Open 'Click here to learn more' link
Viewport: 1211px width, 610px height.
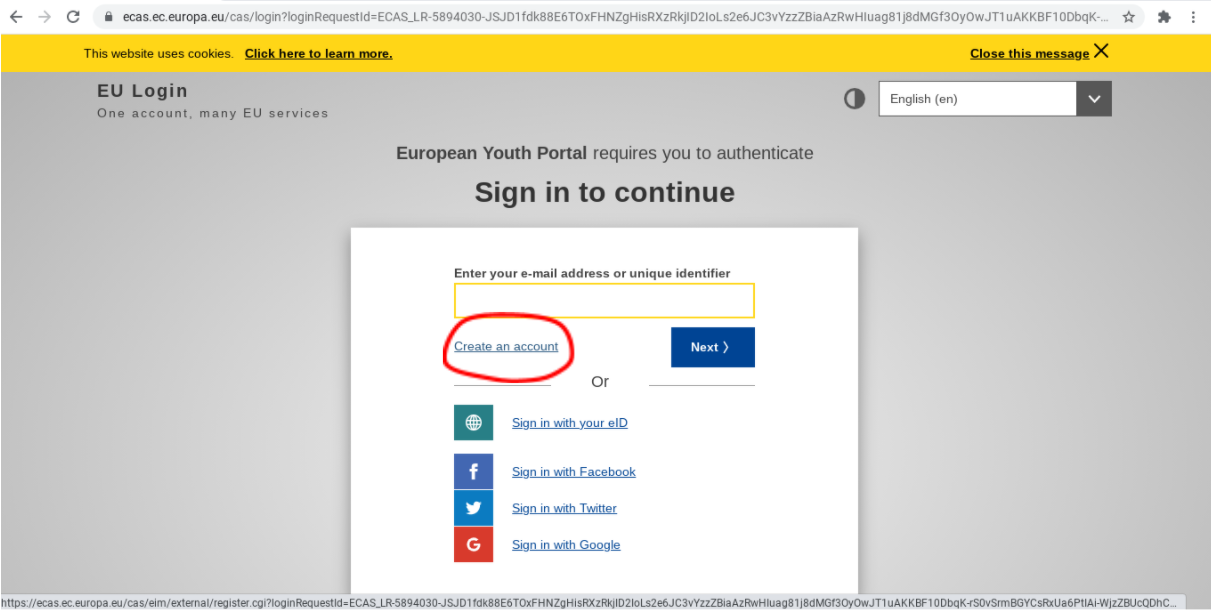(x=318, y=54)
